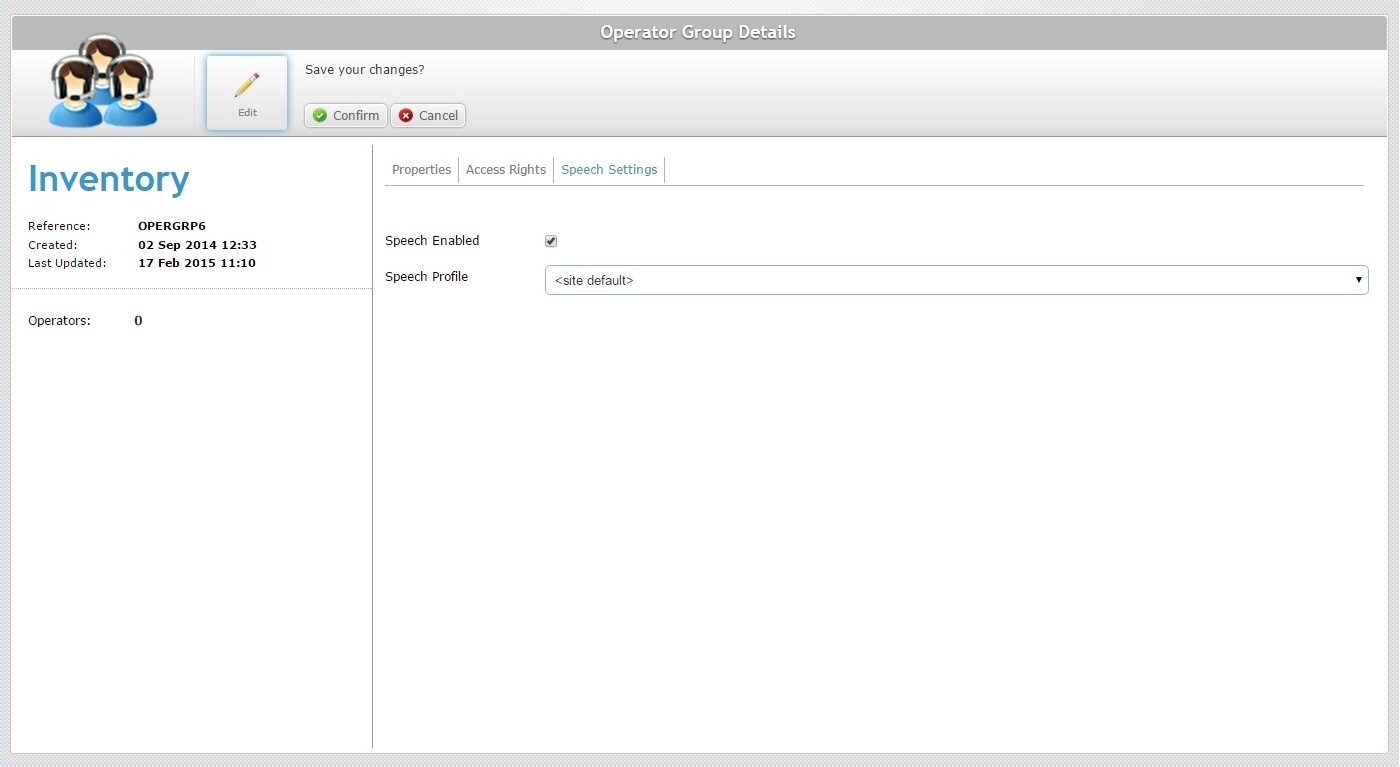
Task: Click the operator group headset icon
Action: [103, 81]
